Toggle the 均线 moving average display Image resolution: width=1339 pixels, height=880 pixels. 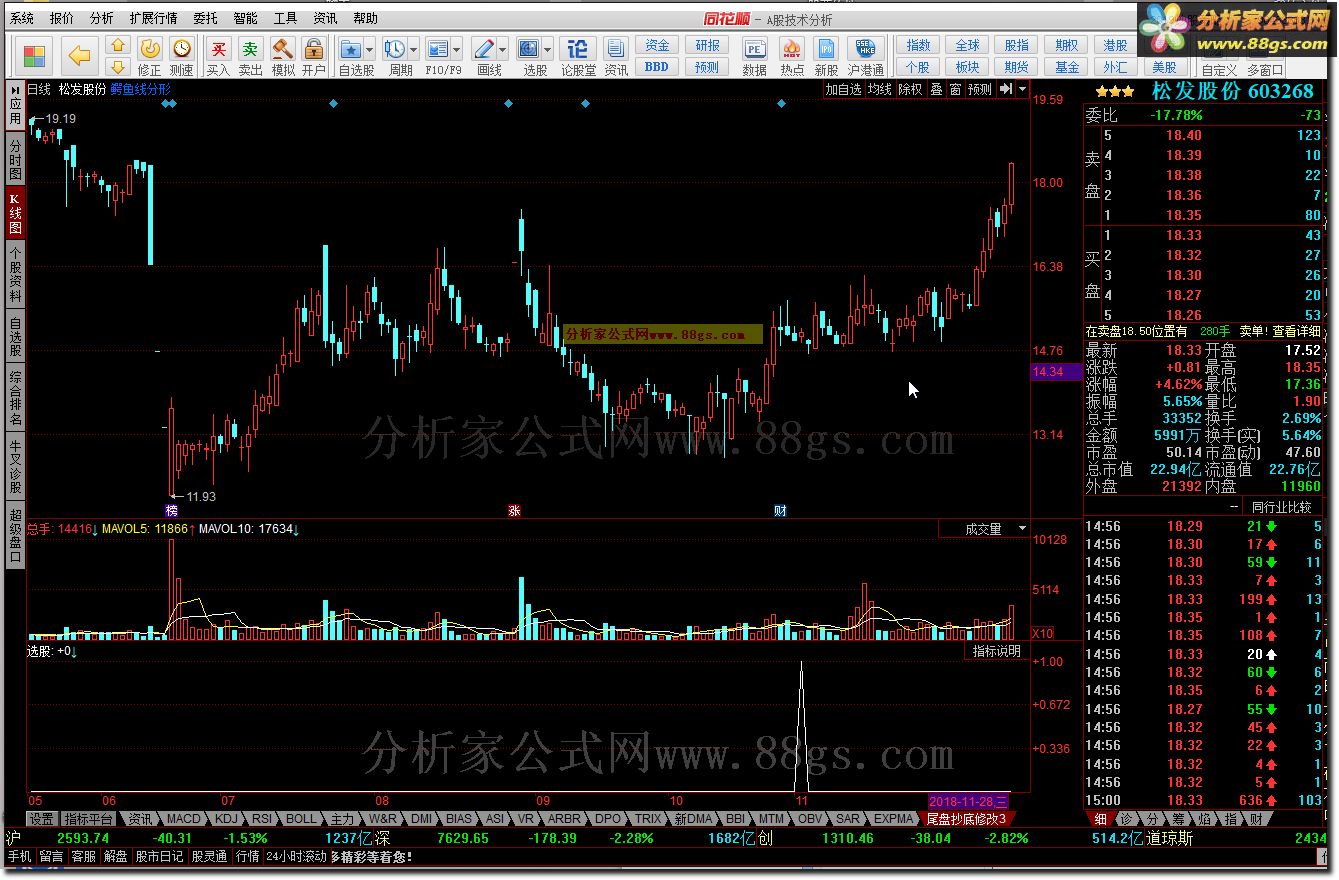tap(879, 89)
